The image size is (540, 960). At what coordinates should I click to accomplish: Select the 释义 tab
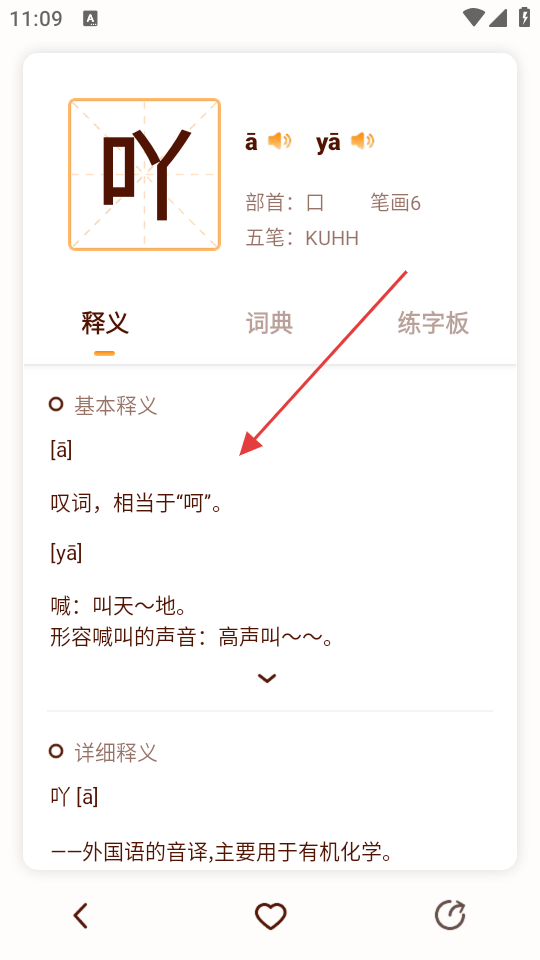[x=105, y=323]
